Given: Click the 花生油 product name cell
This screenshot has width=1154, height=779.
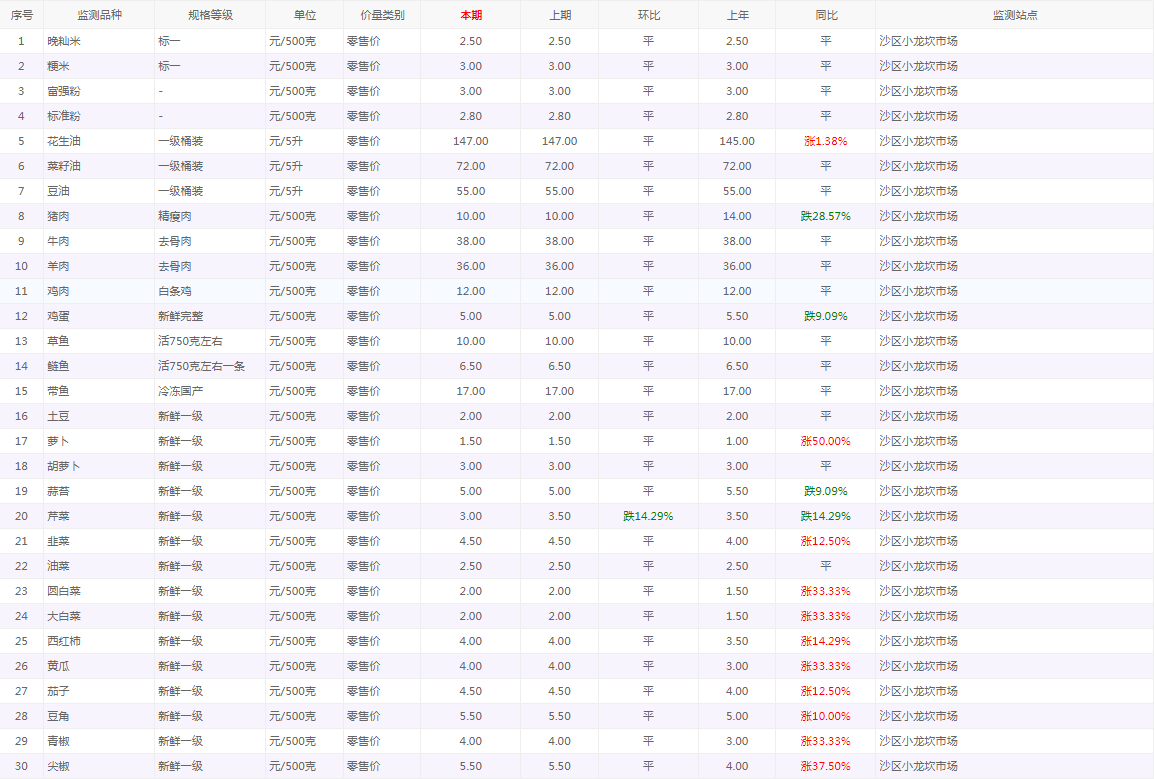Looking at the screenshot, I should pyautogui.click(x=65, y=141).
